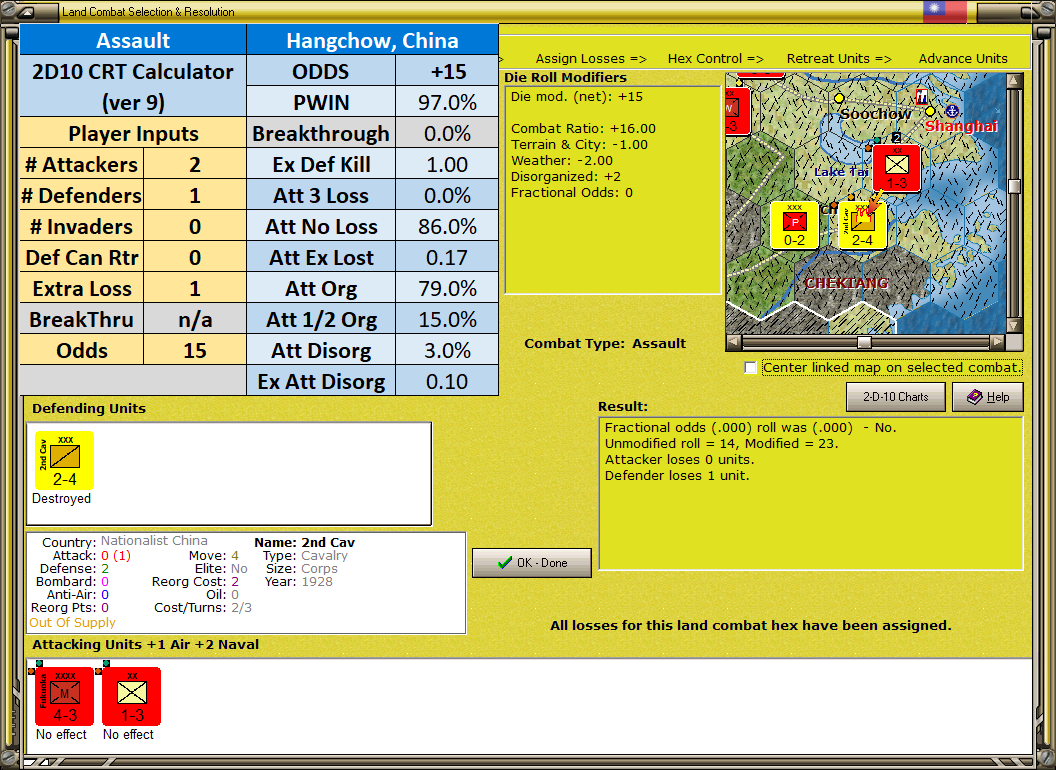
Task: Switch to the Hex Control step
Action: 715,59
